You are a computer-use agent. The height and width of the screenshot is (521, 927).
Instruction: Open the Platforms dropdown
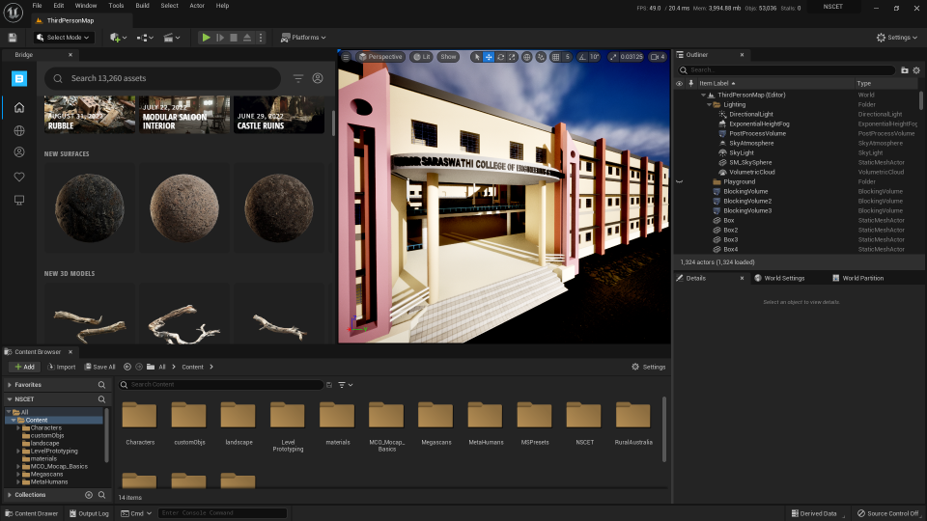304,38
